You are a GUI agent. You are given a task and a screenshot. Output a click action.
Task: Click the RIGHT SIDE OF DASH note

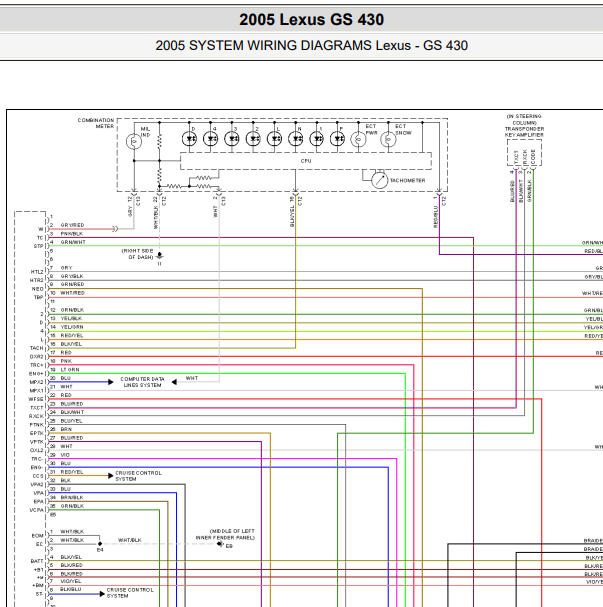pos(138,254)
